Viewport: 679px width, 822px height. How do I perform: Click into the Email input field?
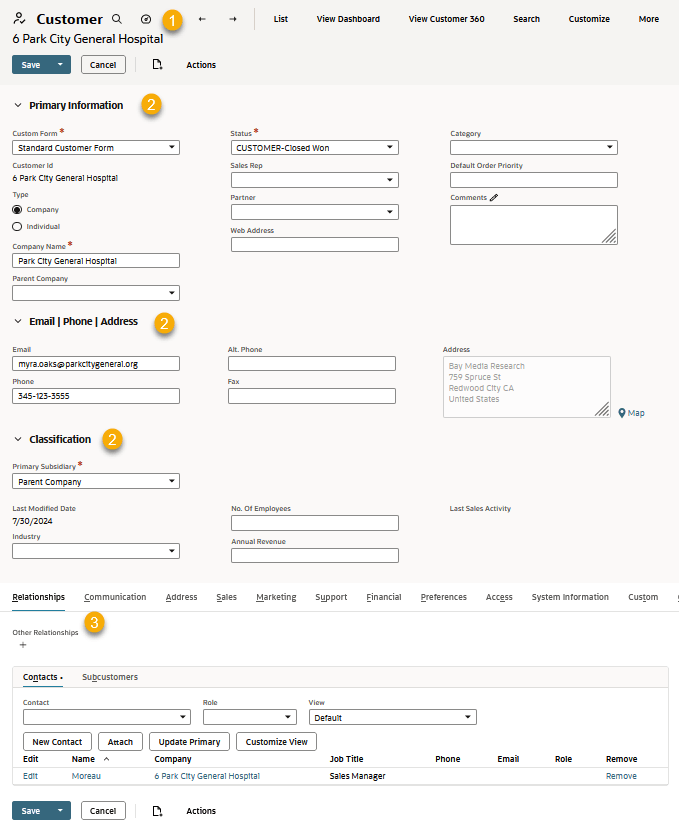point(96,364)
